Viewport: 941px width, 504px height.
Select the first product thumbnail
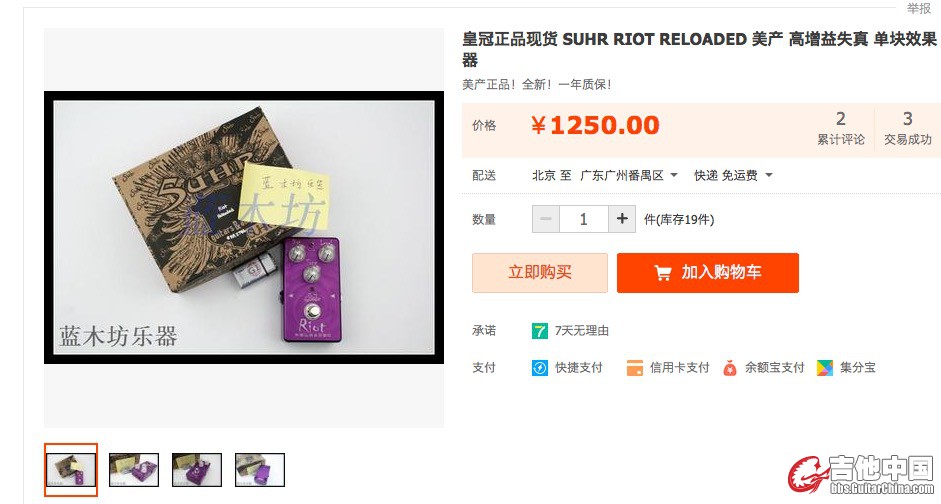71,470
